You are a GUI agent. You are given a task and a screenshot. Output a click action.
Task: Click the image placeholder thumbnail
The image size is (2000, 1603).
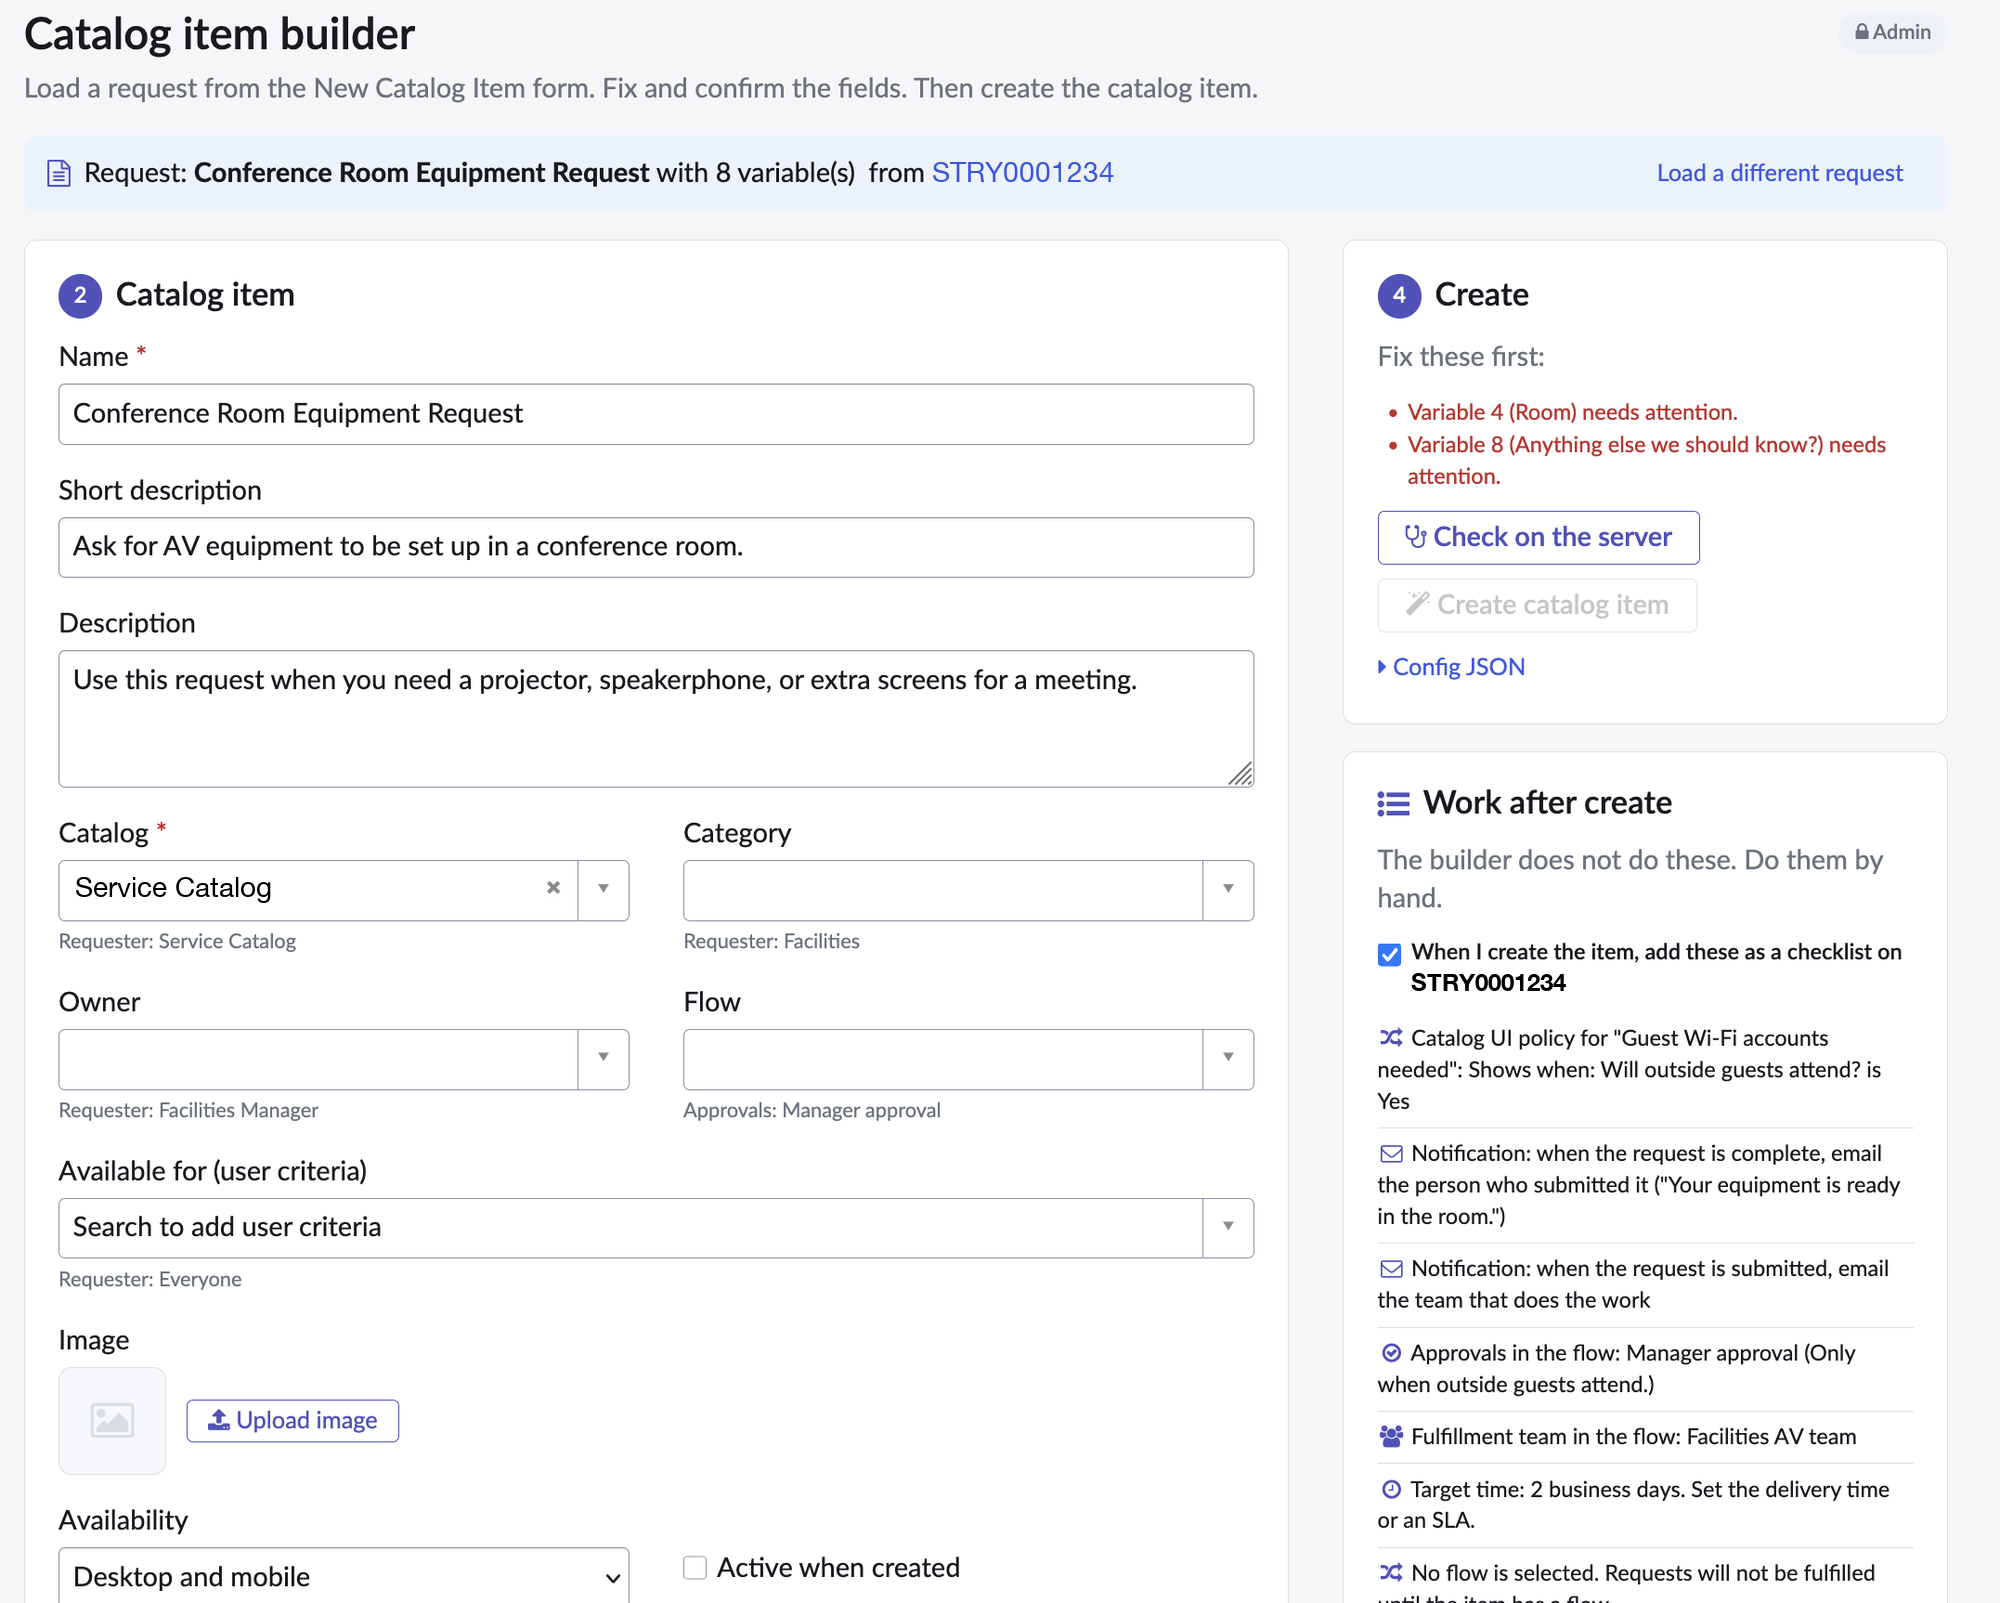(112, 1420)
